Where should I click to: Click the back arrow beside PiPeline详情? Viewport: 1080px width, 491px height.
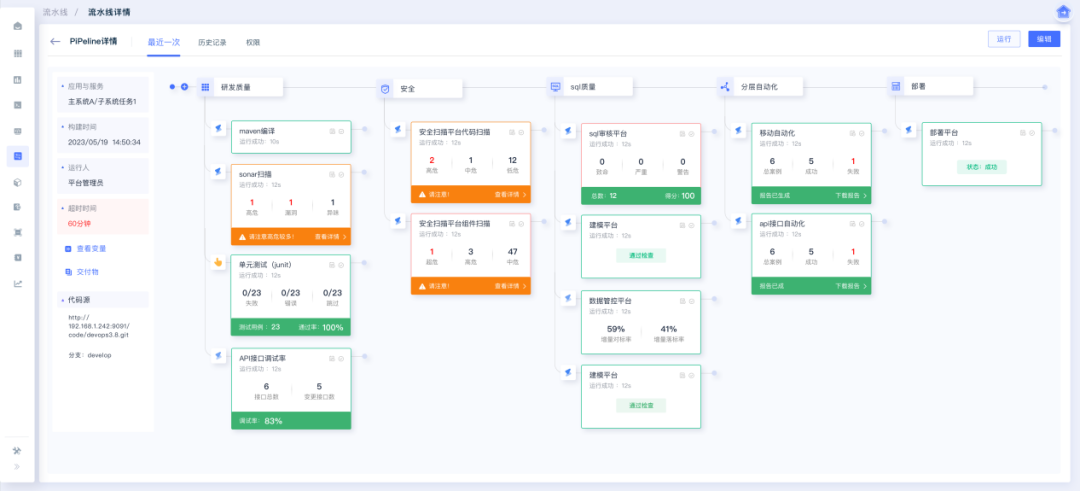point(55,42)
